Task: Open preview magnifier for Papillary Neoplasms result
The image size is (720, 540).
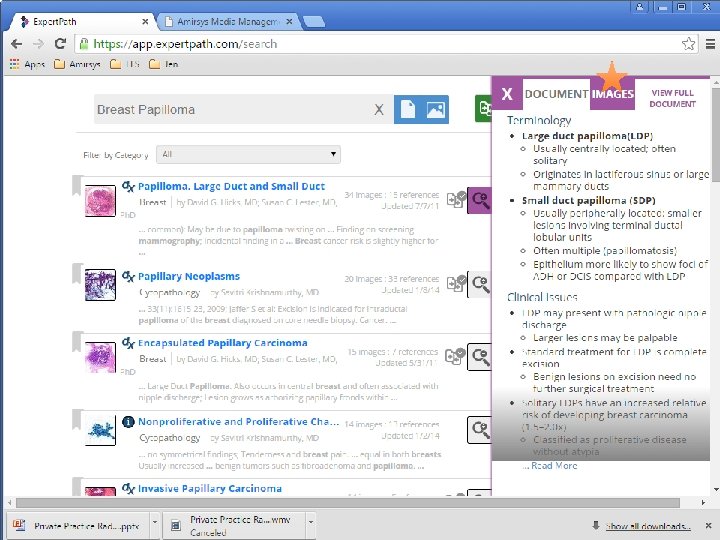Action: pos(479,285)
